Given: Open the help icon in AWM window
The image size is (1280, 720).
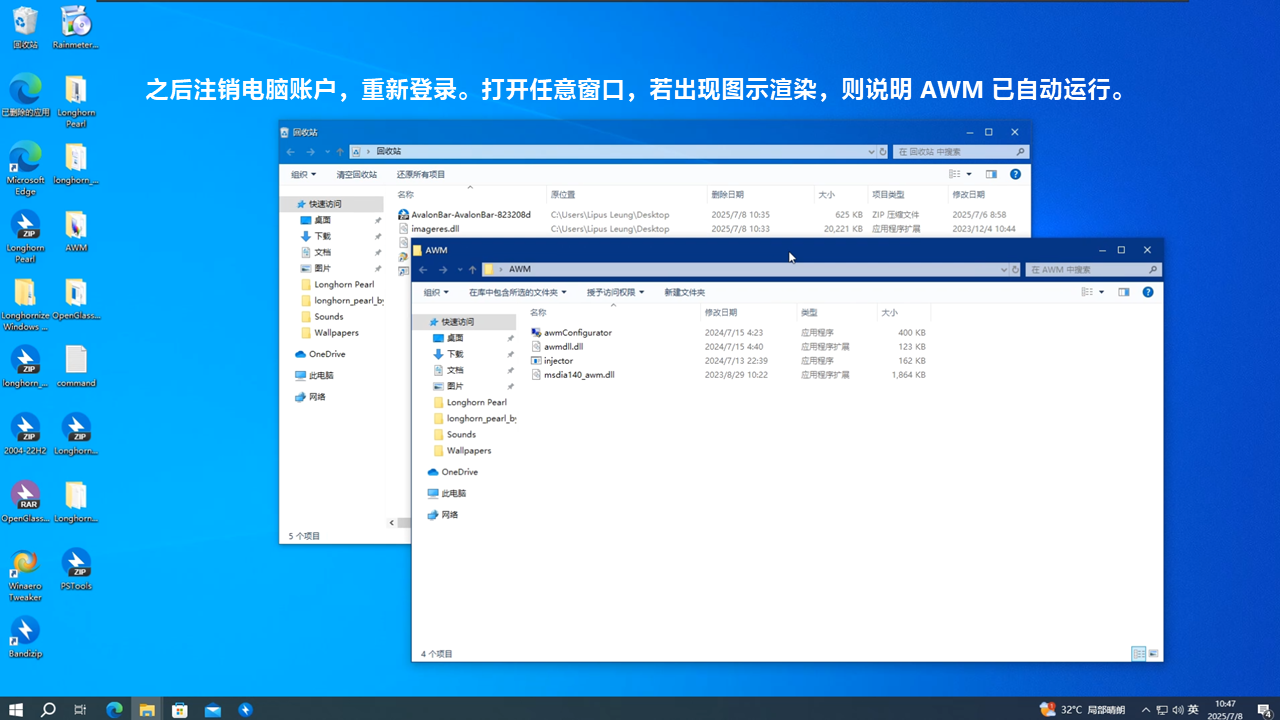Looking at the screenshot, I should (x=1148, y=292).
